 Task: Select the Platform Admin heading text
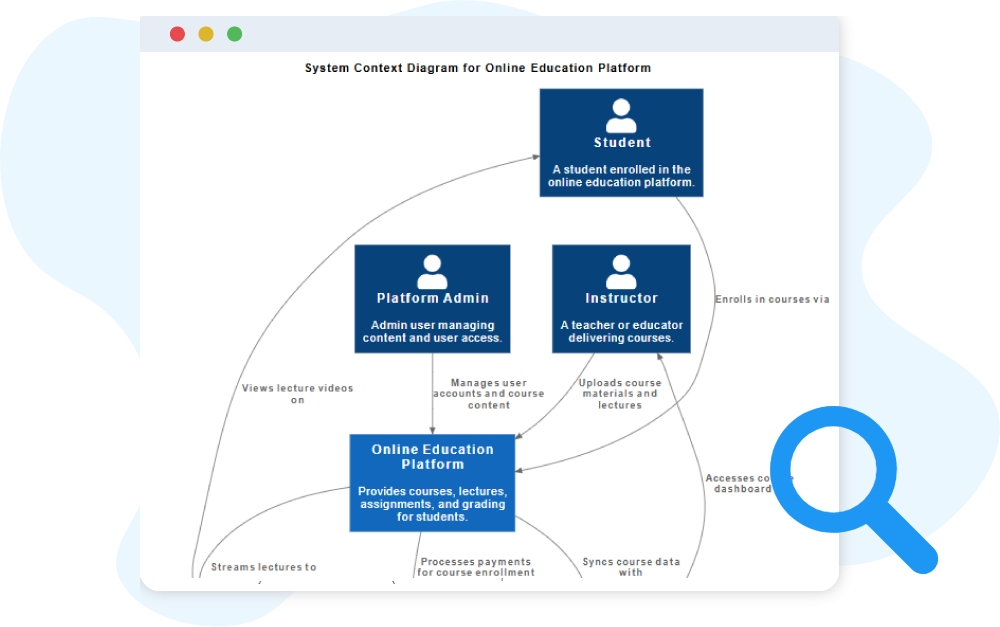click(433, 299)
